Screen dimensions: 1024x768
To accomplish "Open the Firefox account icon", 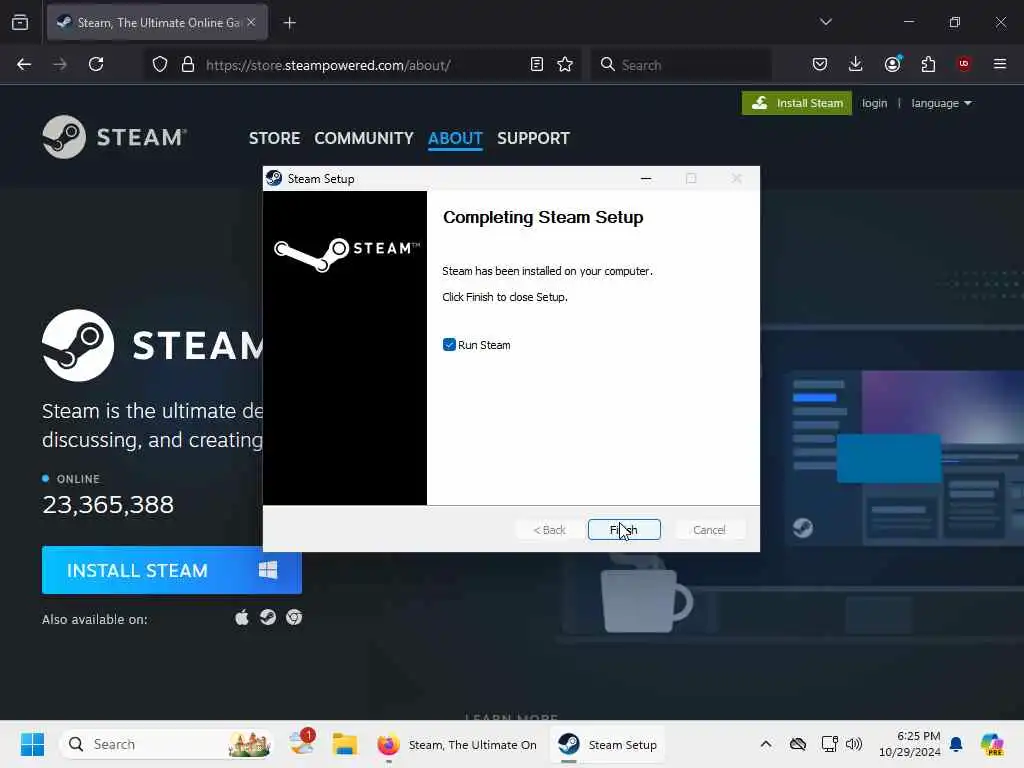I will (x=892, y=64).
